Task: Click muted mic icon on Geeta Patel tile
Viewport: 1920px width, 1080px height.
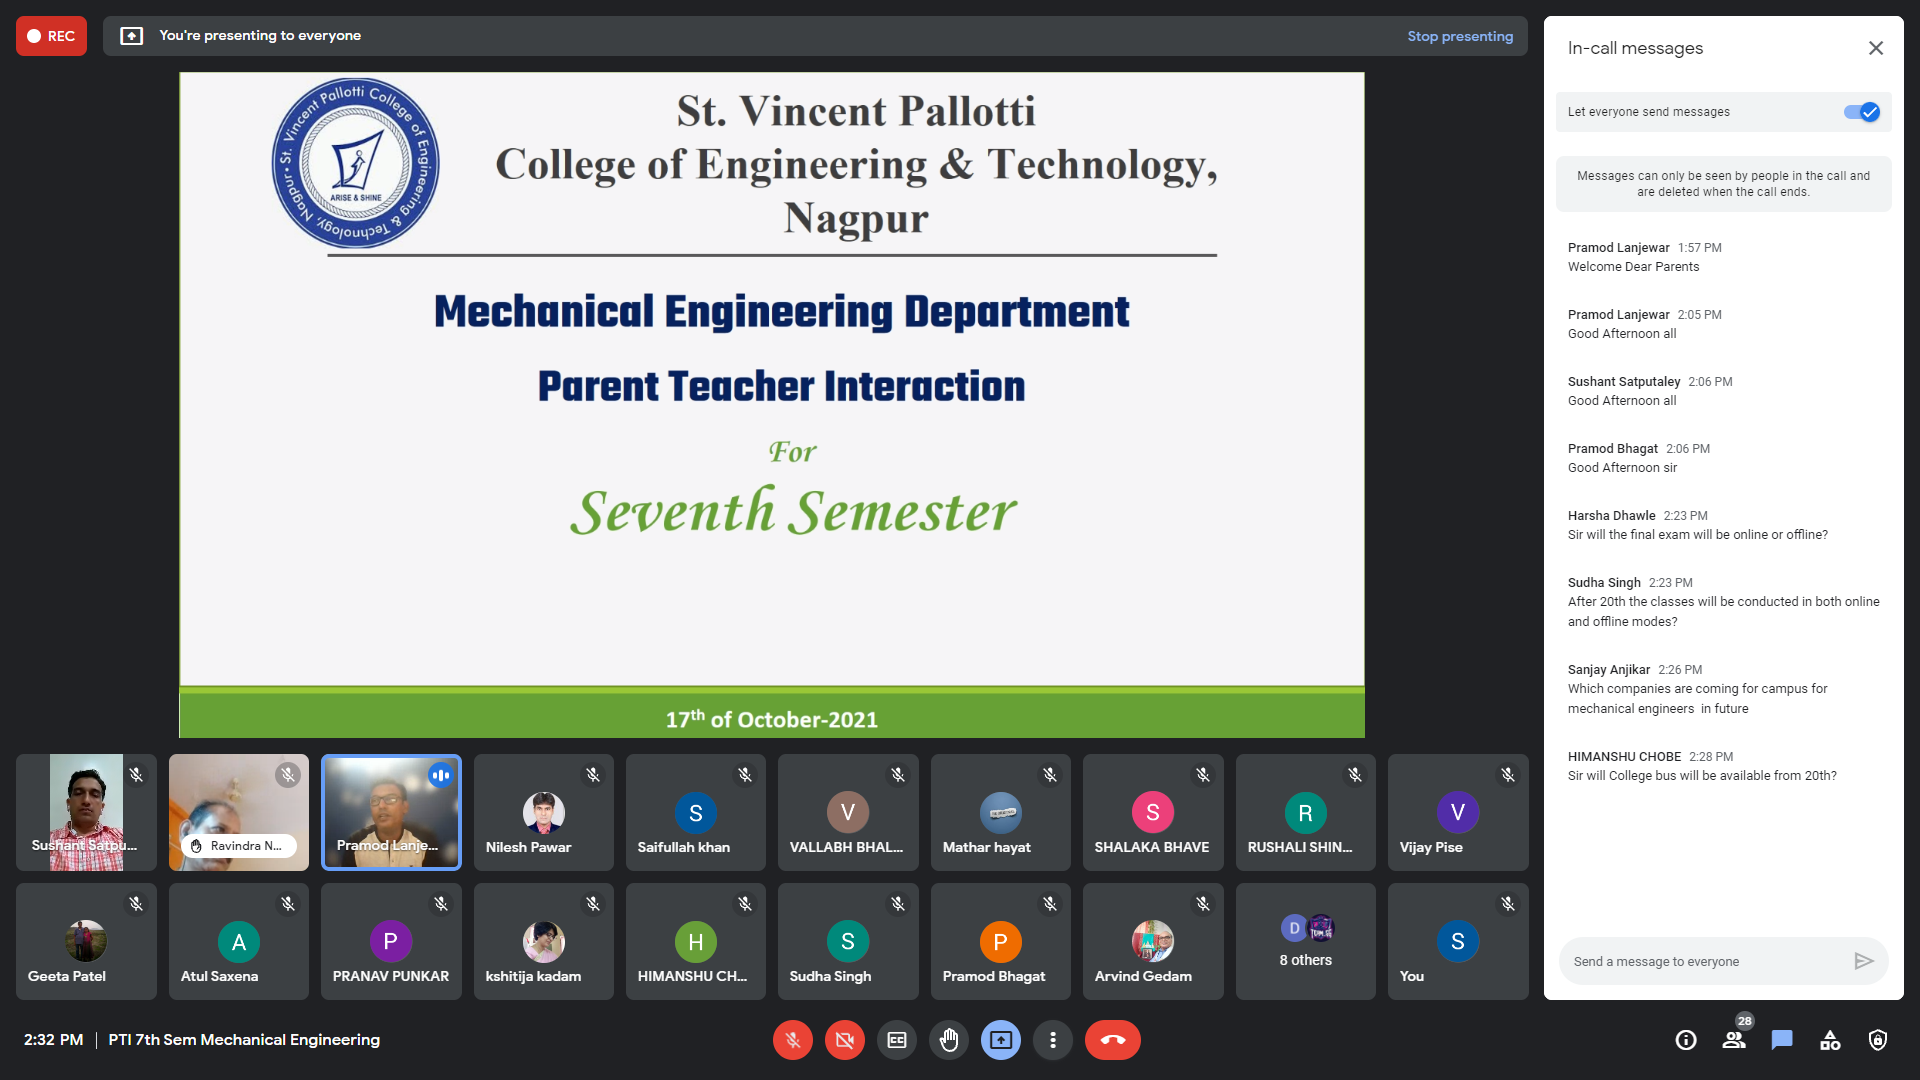Action: [x=136, y=904]
